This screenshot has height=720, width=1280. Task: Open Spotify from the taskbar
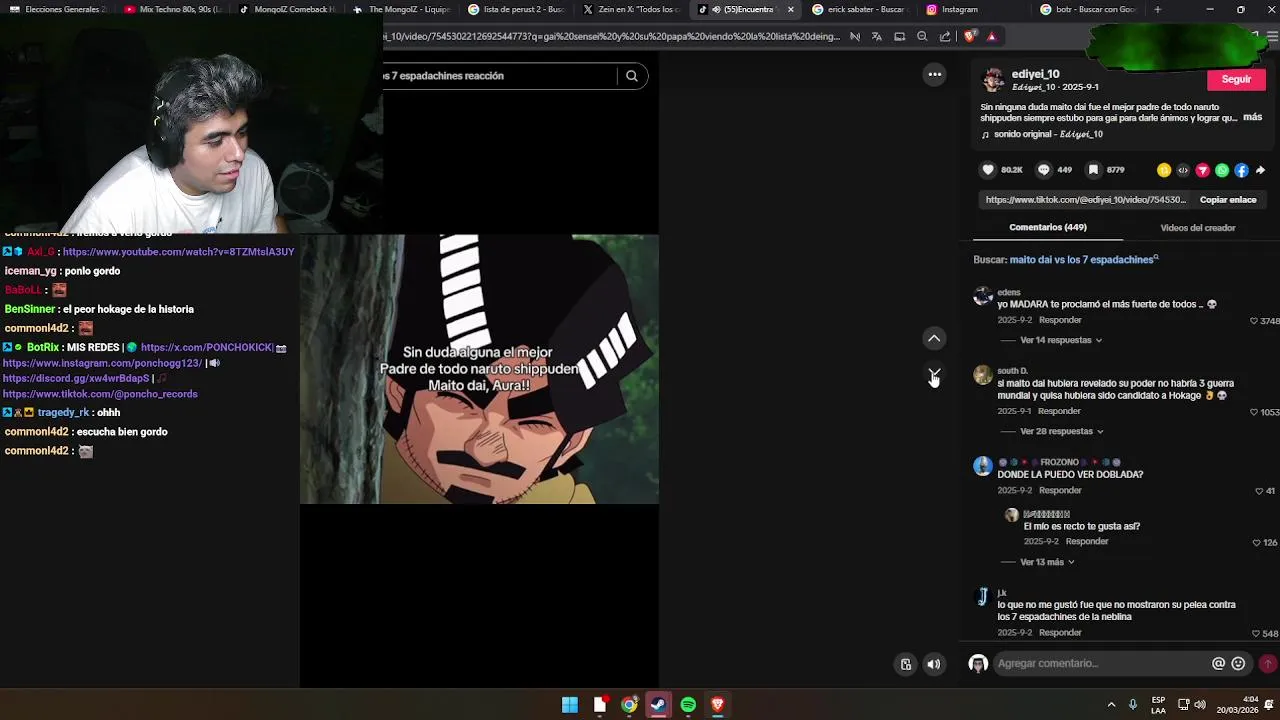(688, 705)
